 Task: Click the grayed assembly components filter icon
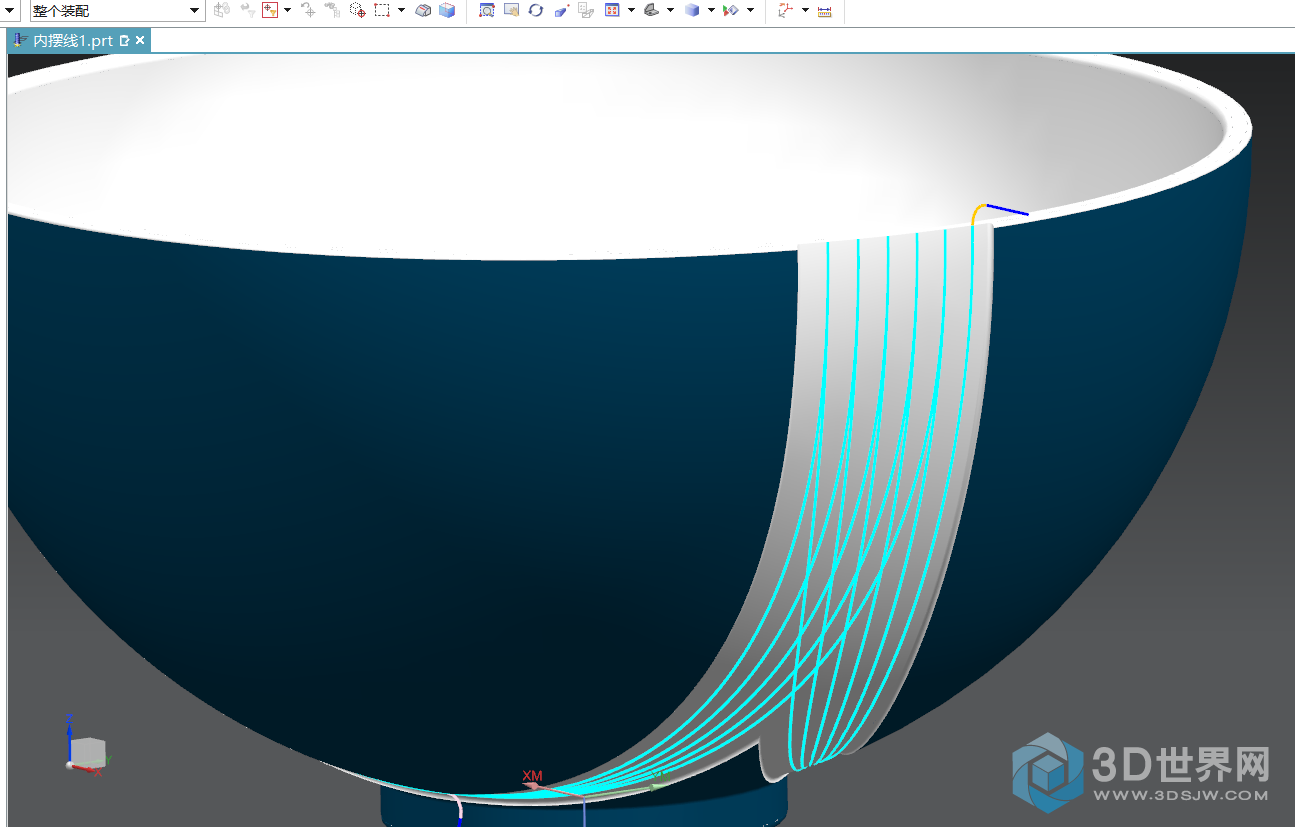222,10
